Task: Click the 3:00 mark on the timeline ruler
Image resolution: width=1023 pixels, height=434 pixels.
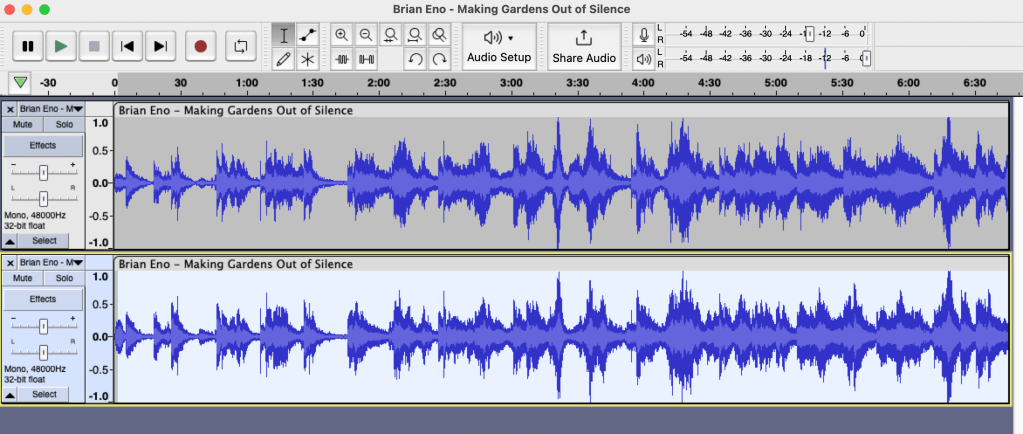Action: pyautogui.click(x=510, y=83)
